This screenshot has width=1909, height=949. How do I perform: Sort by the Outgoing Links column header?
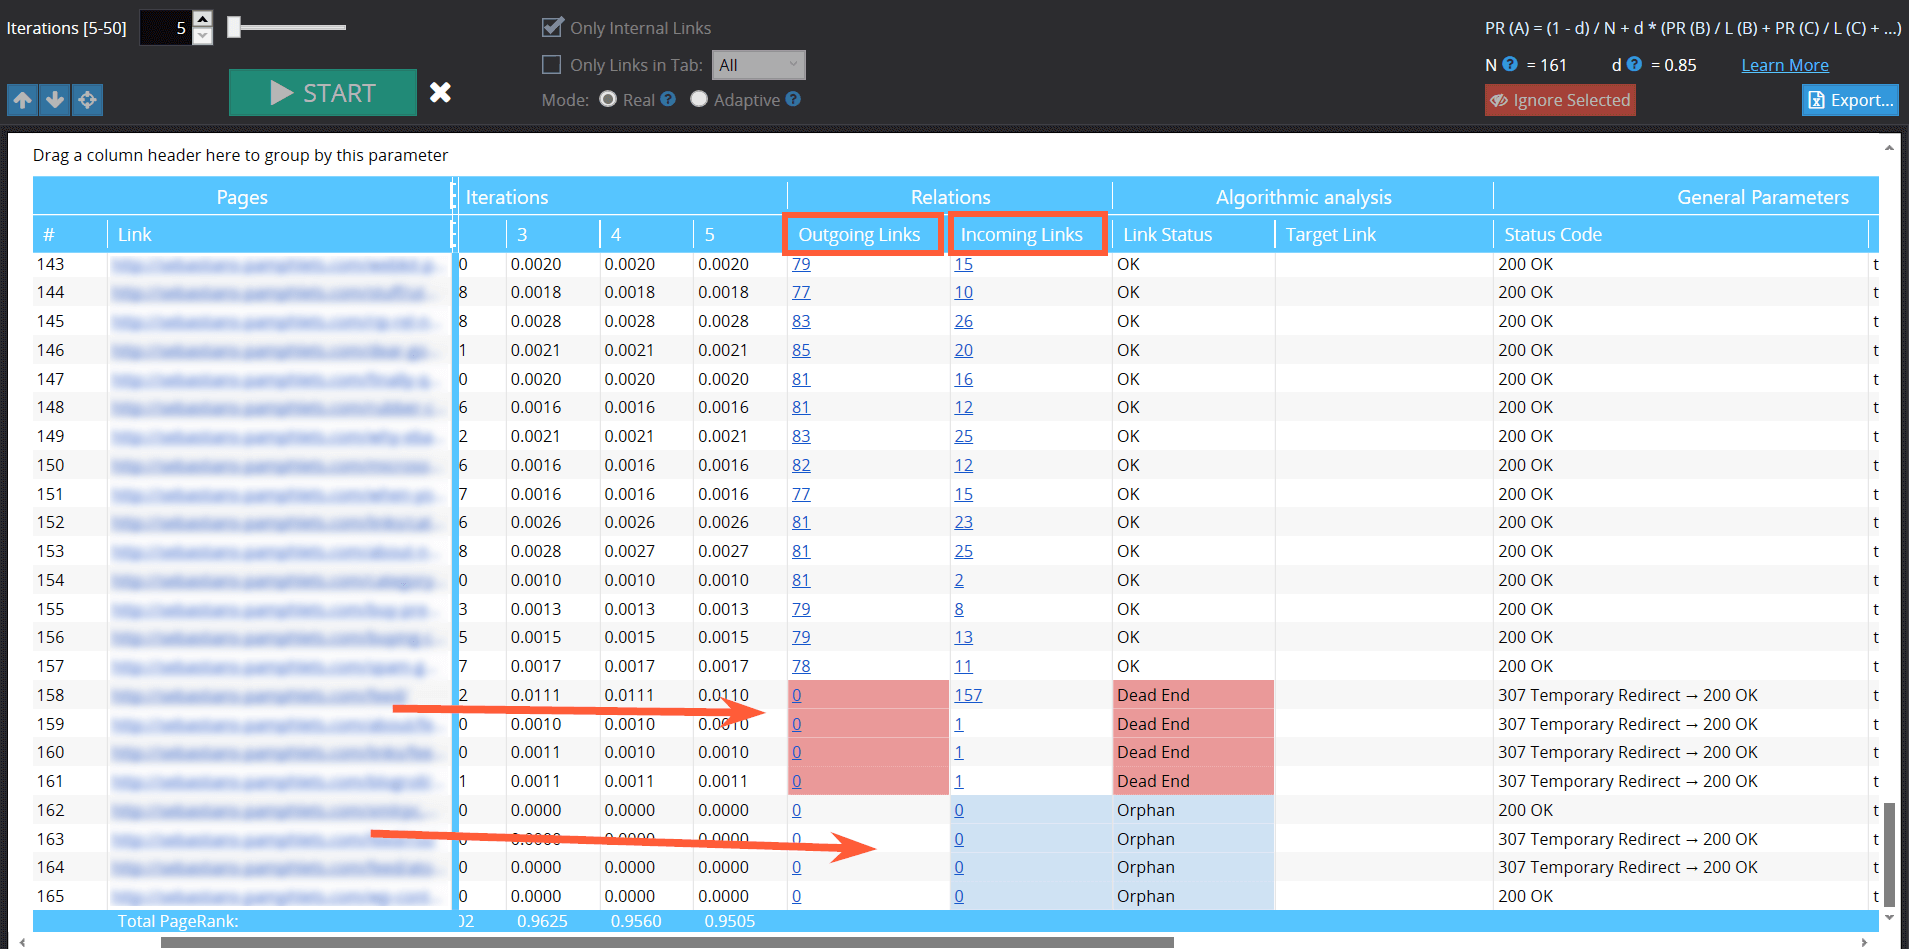tap(861, 235)
